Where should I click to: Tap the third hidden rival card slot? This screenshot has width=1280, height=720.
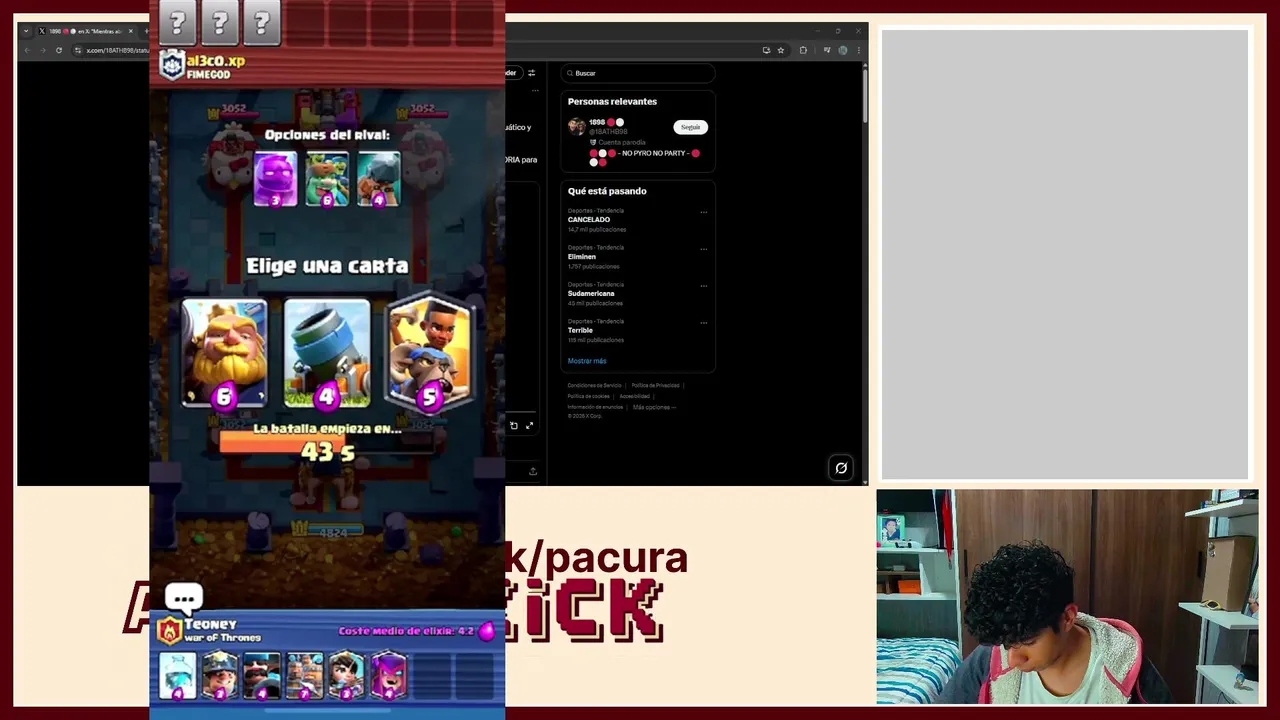[261, 22]
